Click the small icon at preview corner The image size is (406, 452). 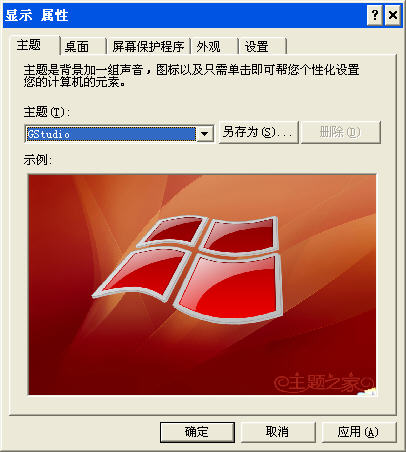[367, 392]
